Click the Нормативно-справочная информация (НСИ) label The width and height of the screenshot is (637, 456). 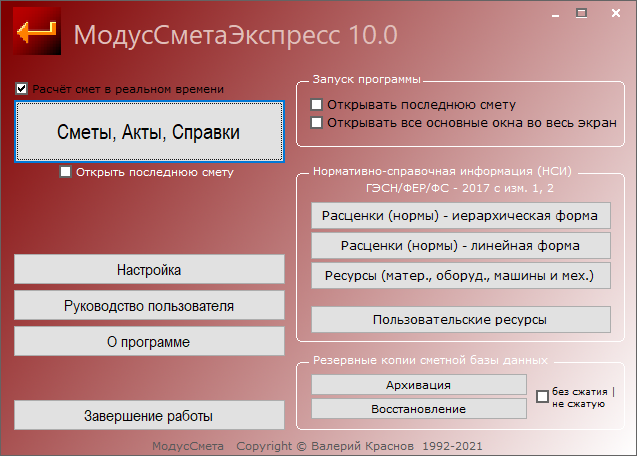tap(442, 171)
